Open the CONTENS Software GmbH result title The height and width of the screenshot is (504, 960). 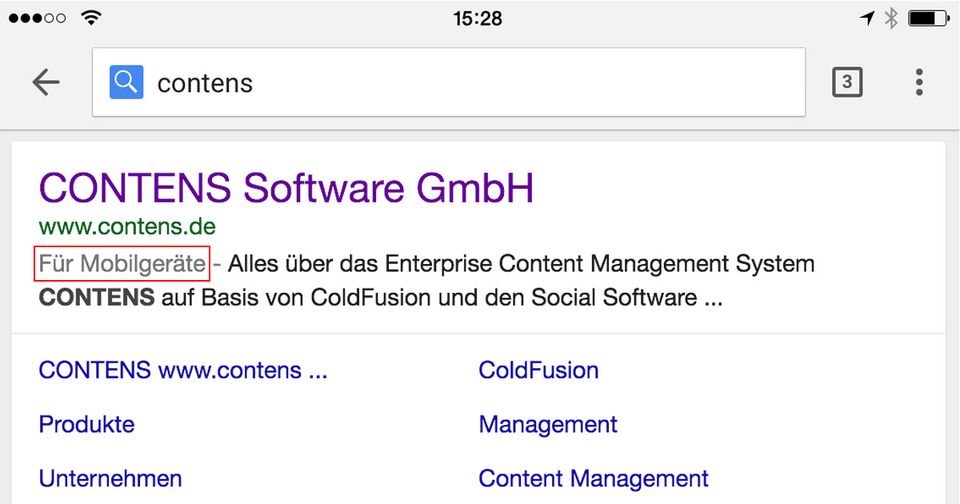point(286,188)
